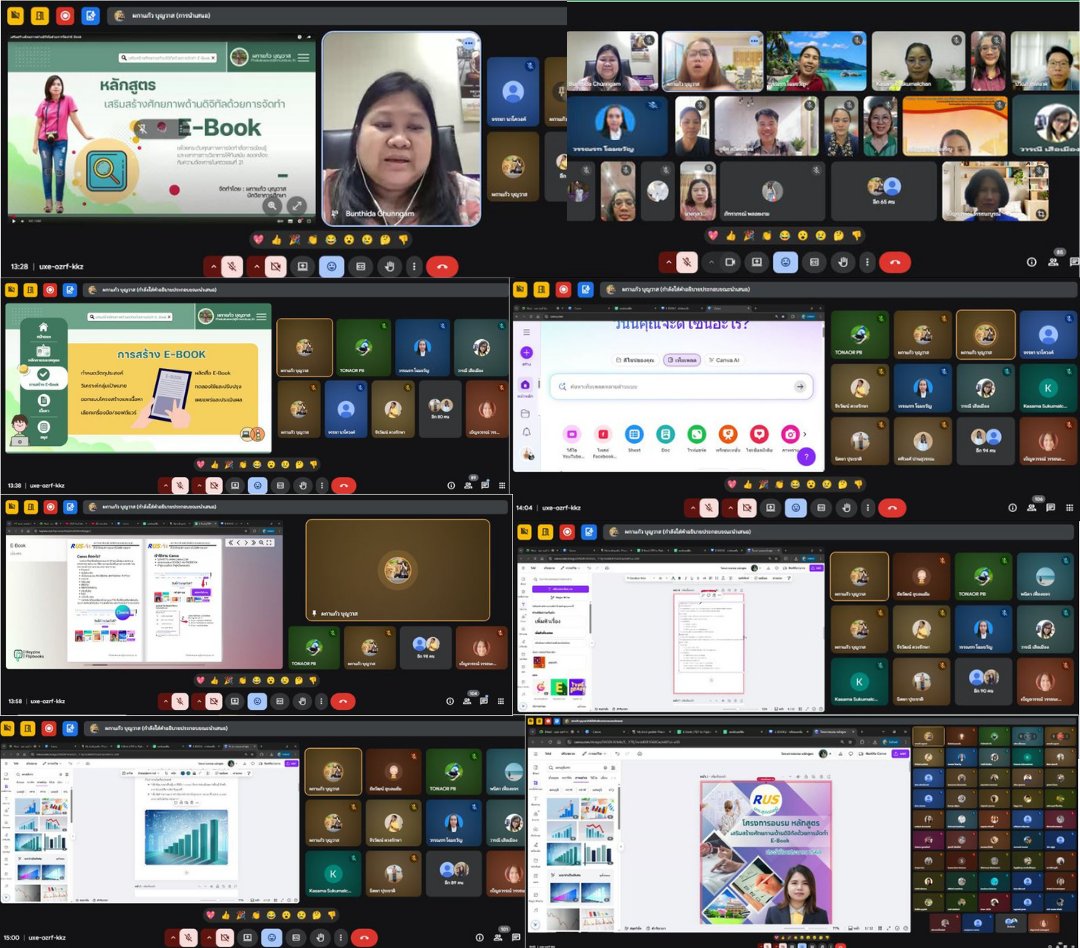Select the Sheet shortcut in Canva
The image size is (1080, 948).
tap(634, 434)
